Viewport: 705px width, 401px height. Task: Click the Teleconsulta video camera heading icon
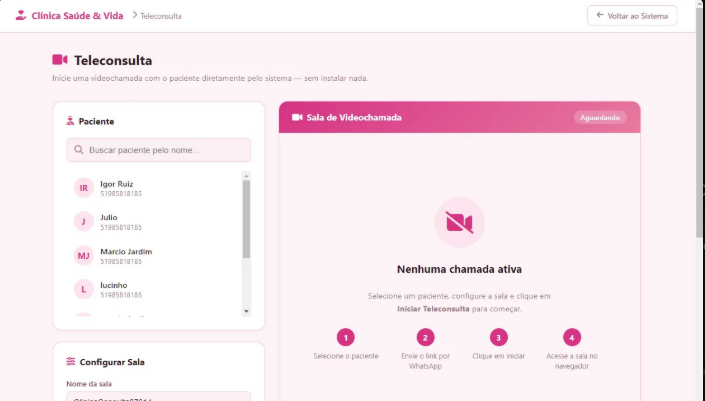tap(60, 59)
